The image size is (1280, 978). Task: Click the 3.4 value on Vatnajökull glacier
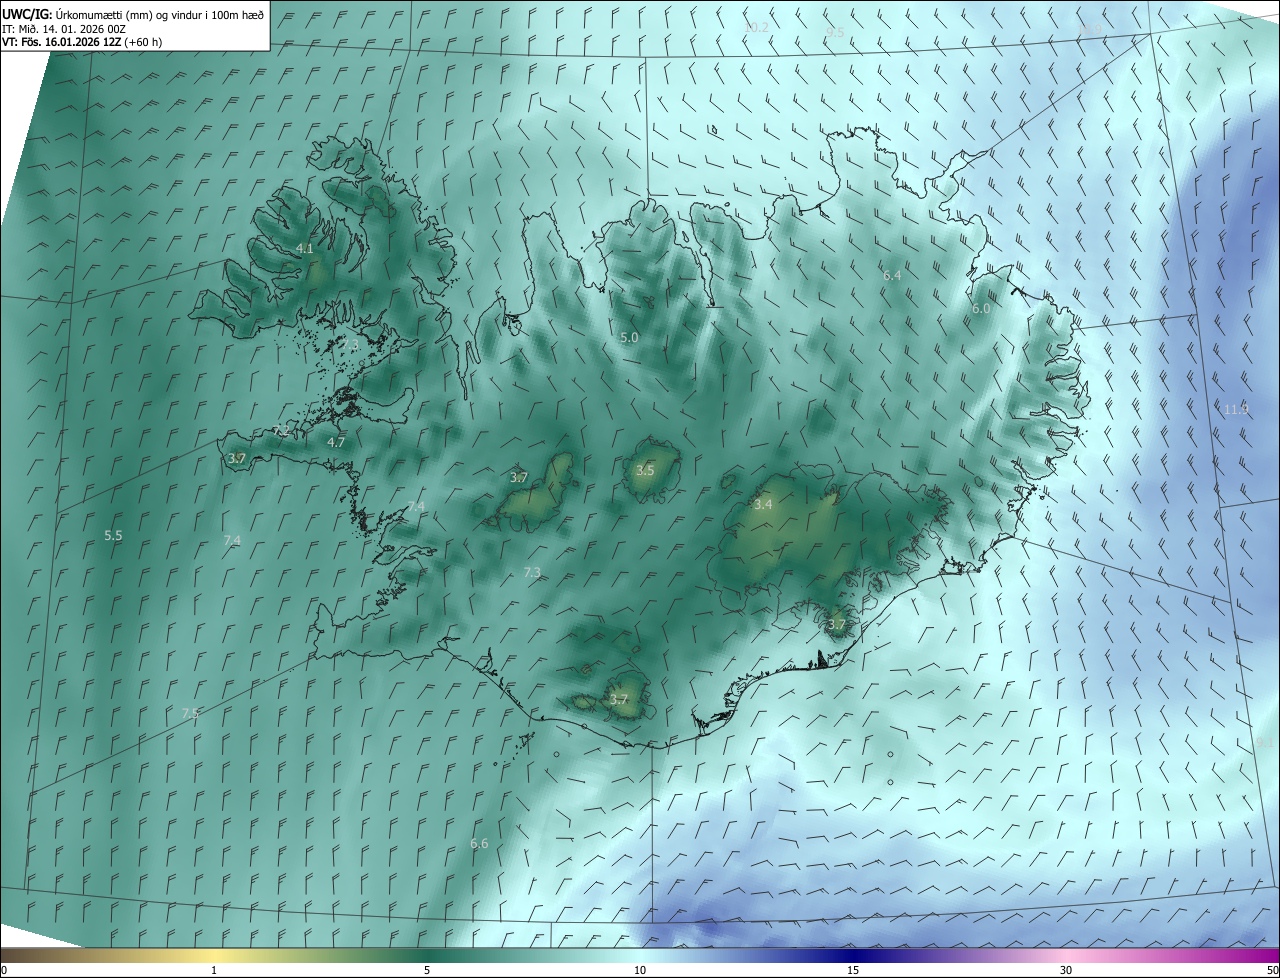coord(763,505)
